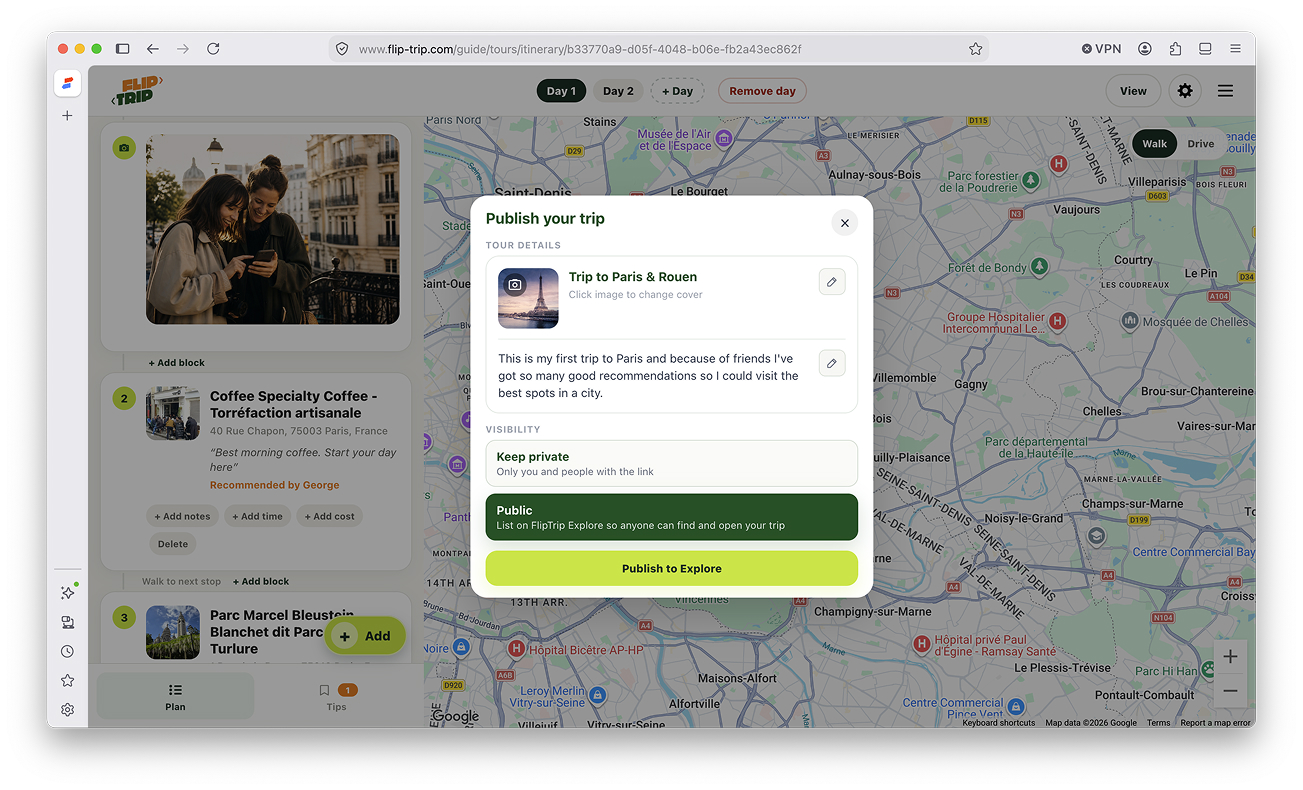Open the settings gear in header
Image resolution: width=1303 pixels, height=790 pixels.
tap(1185, 91)
